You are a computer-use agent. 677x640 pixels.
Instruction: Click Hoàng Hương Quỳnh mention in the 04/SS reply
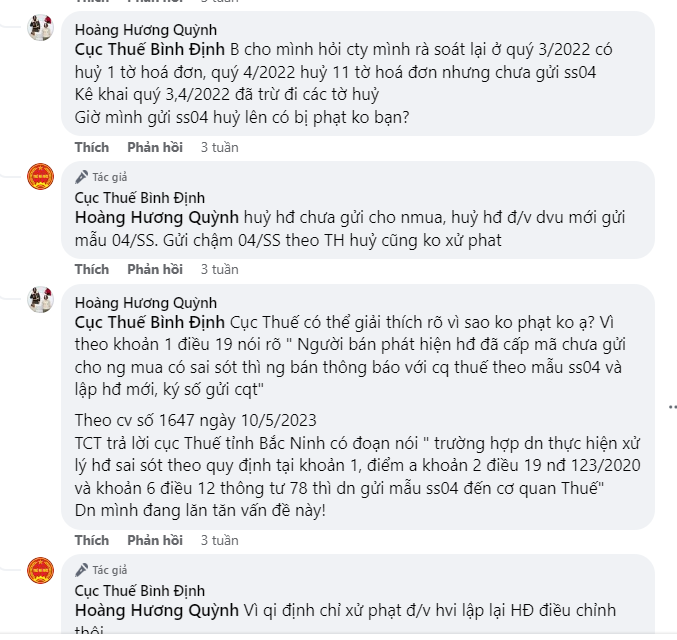click(x=157, y=218)
